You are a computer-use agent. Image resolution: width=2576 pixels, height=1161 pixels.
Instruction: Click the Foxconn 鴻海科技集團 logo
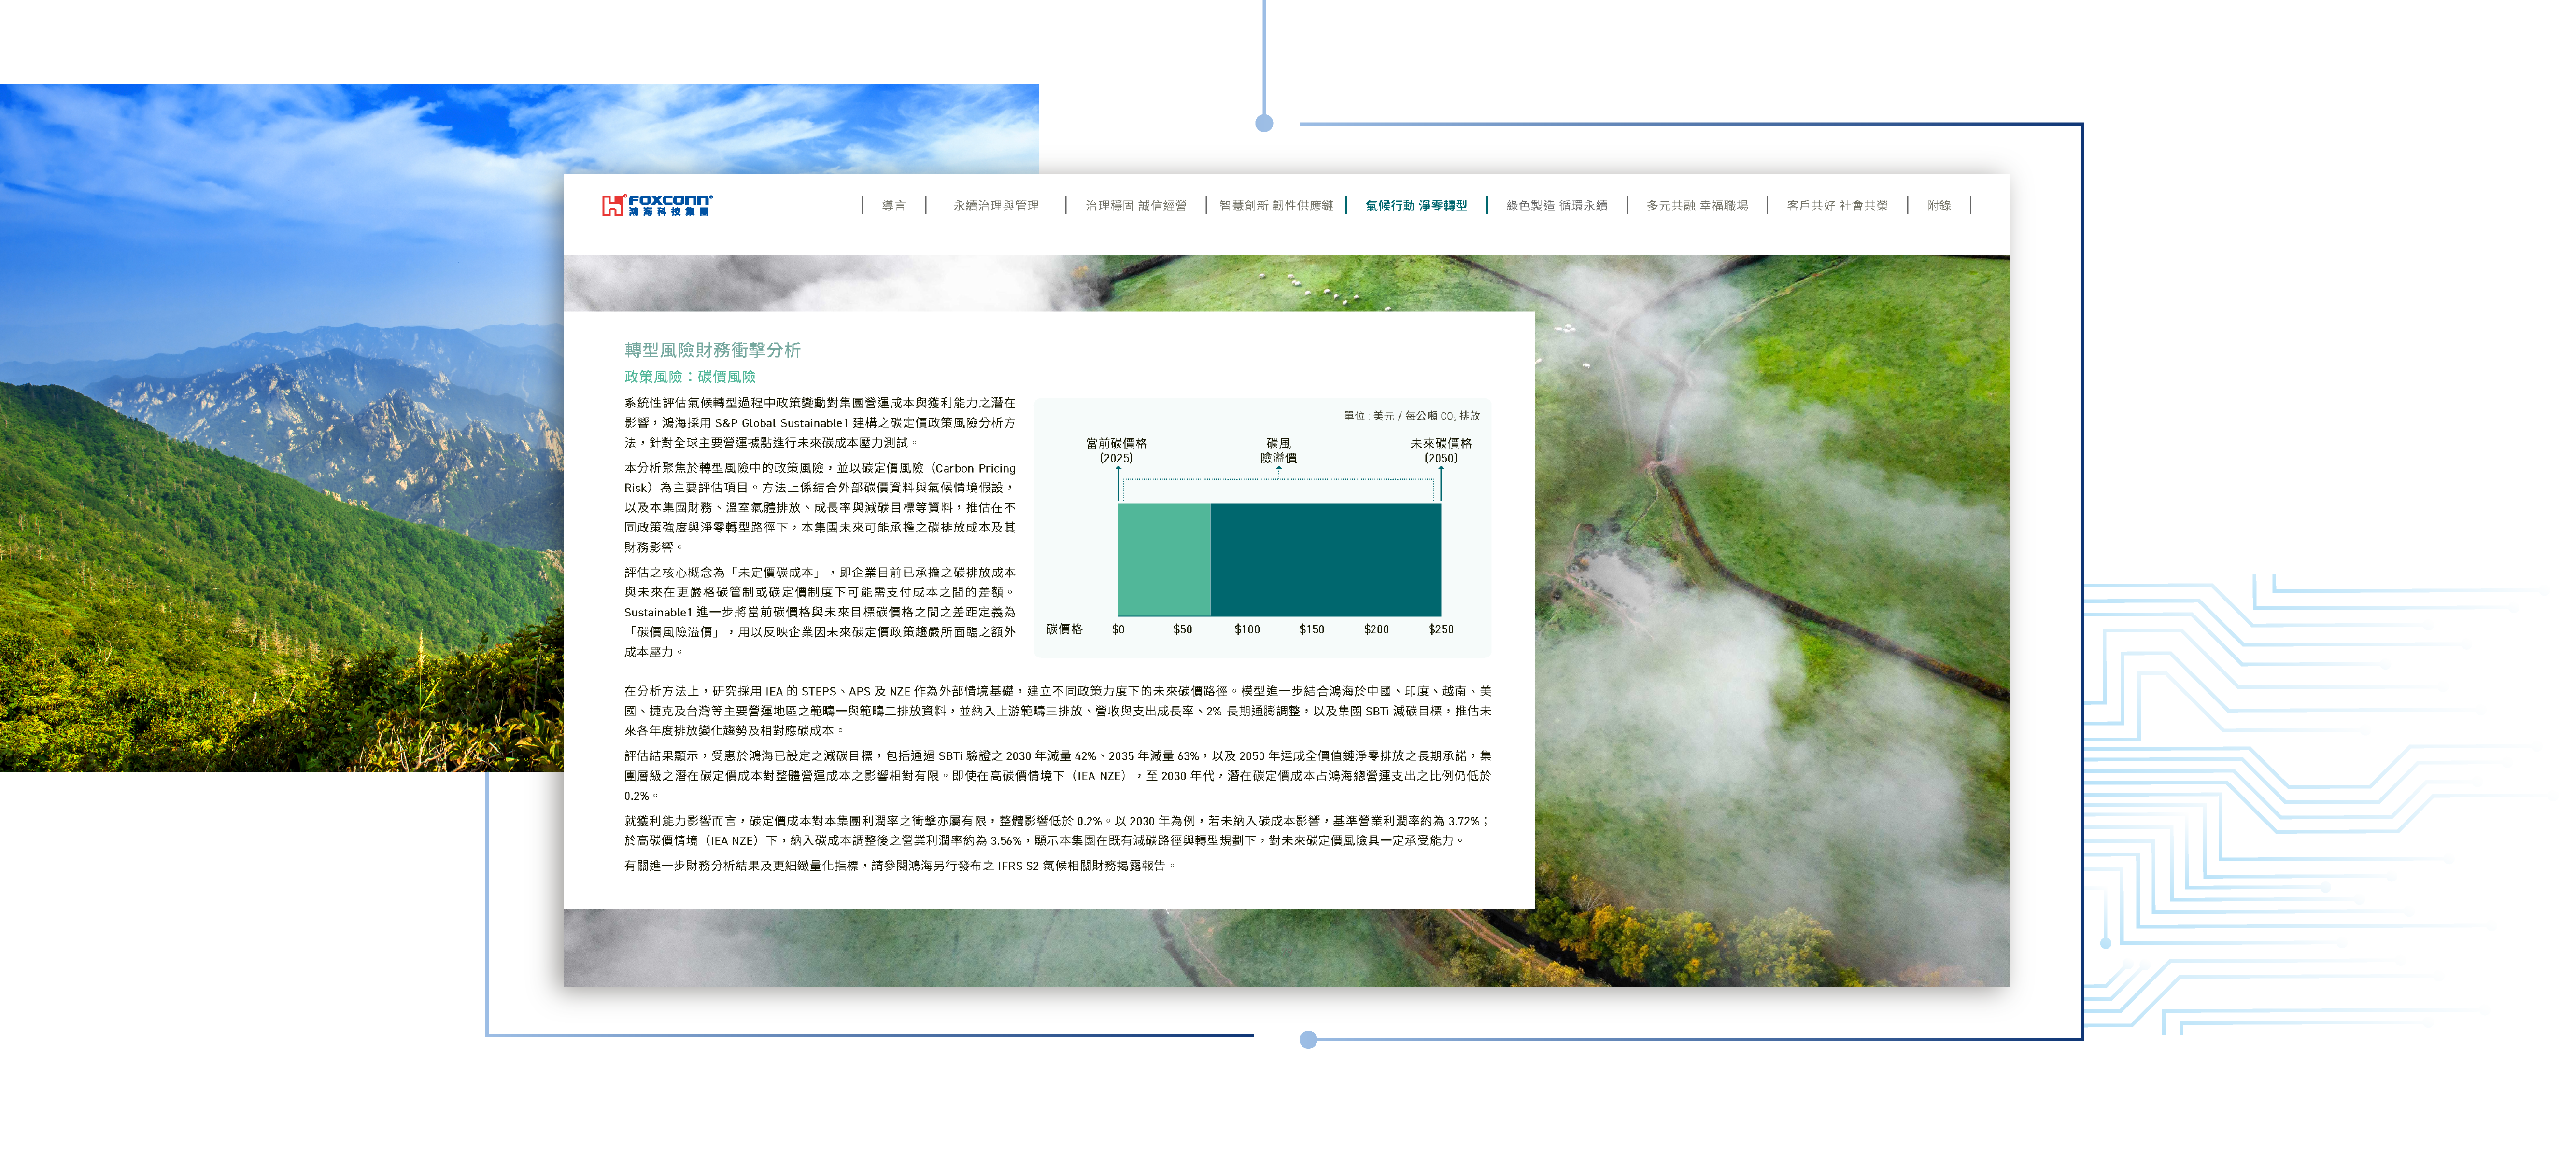657,205
